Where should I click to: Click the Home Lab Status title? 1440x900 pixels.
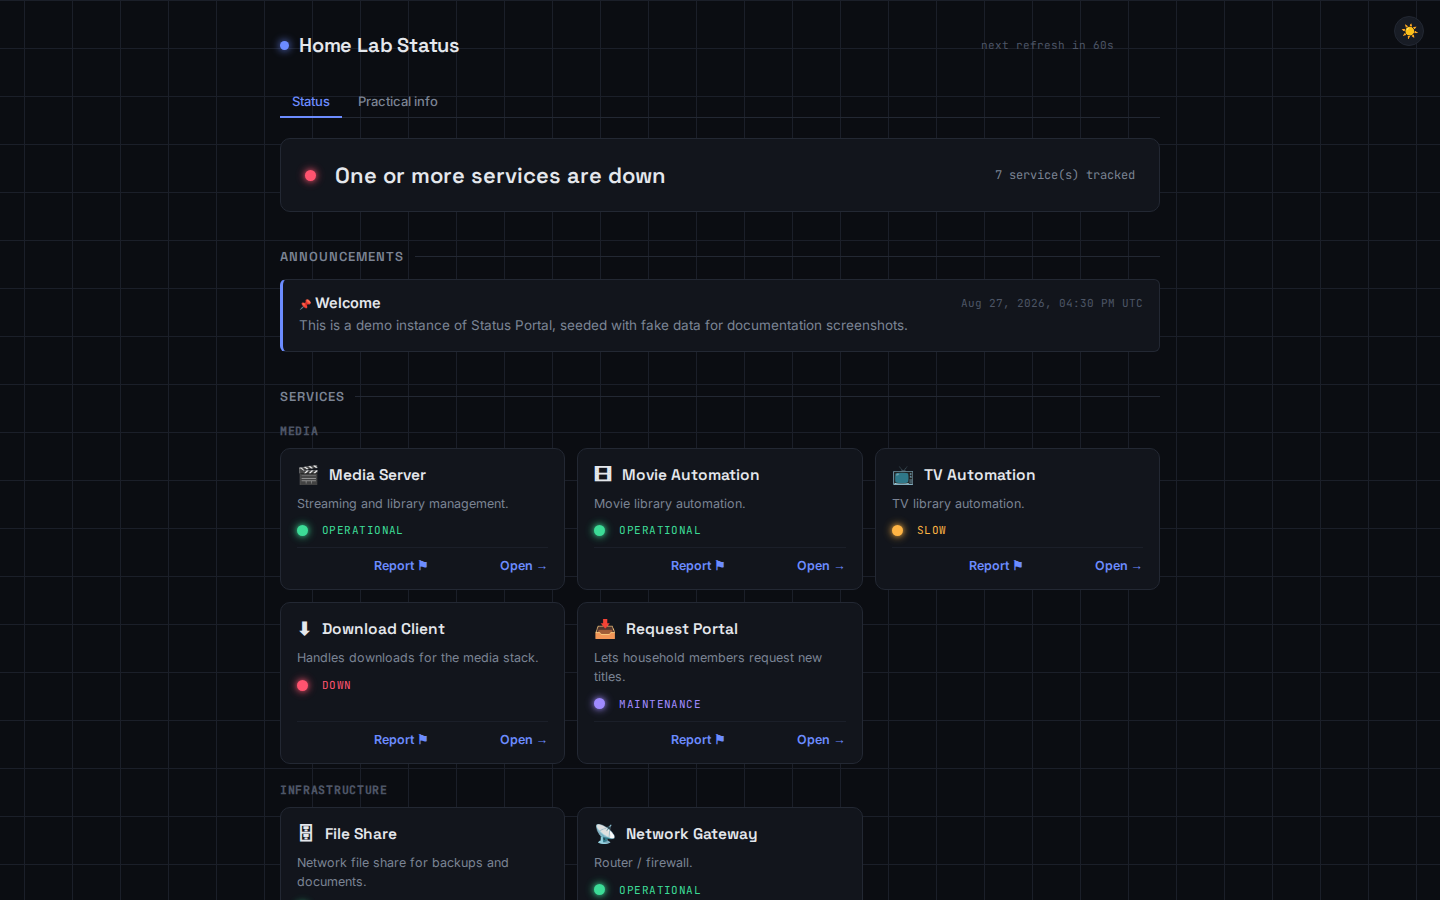pos(379,45)
